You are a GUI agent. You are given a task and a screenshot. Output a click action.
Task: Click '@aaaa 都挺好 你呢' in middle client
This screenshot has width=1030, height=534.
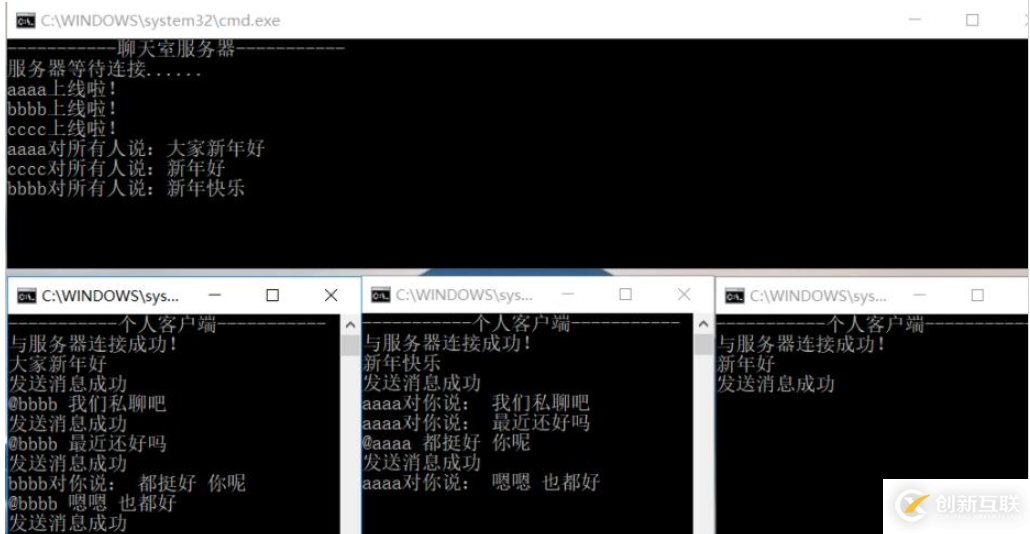coord(447,443)
